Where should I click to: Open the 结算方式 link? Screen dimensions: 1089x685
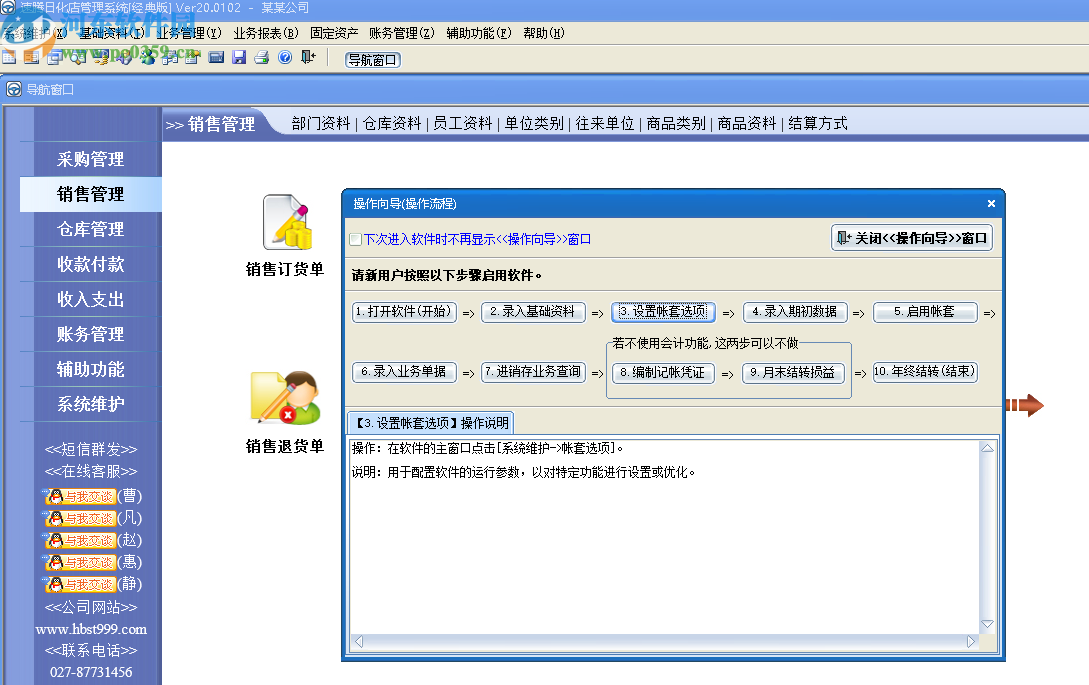click(818, 124)
